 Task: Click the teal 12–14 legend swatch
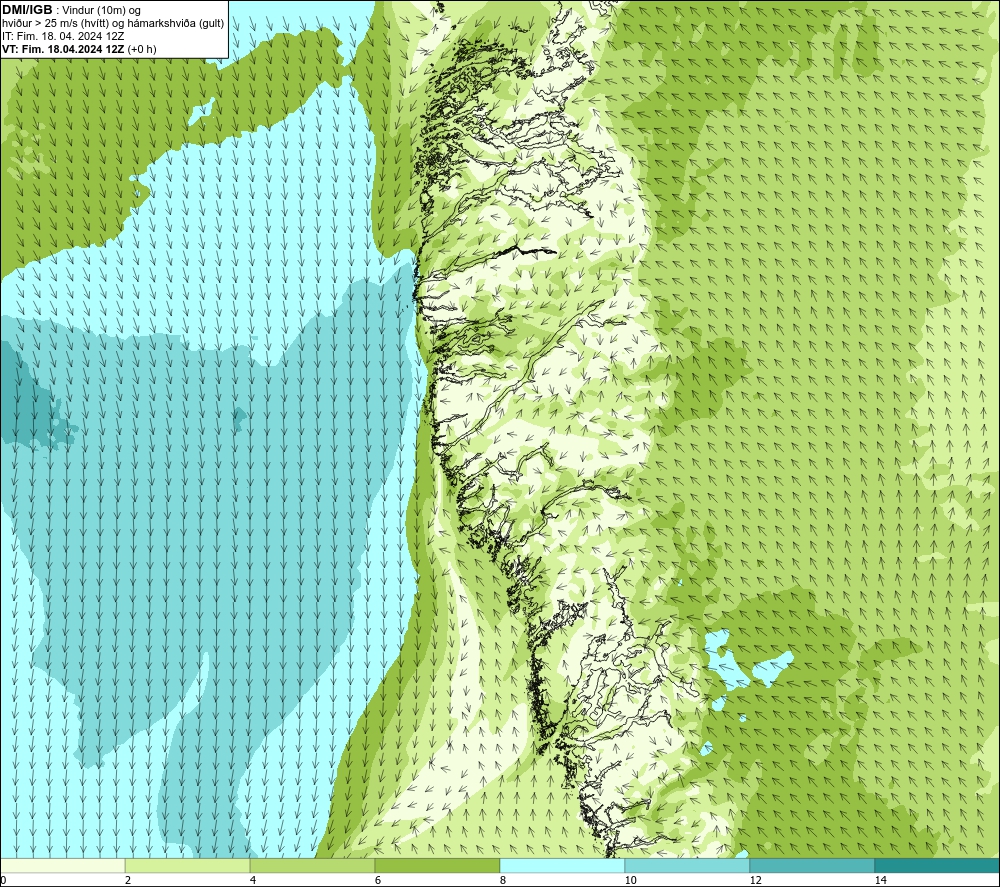point(812,866)
